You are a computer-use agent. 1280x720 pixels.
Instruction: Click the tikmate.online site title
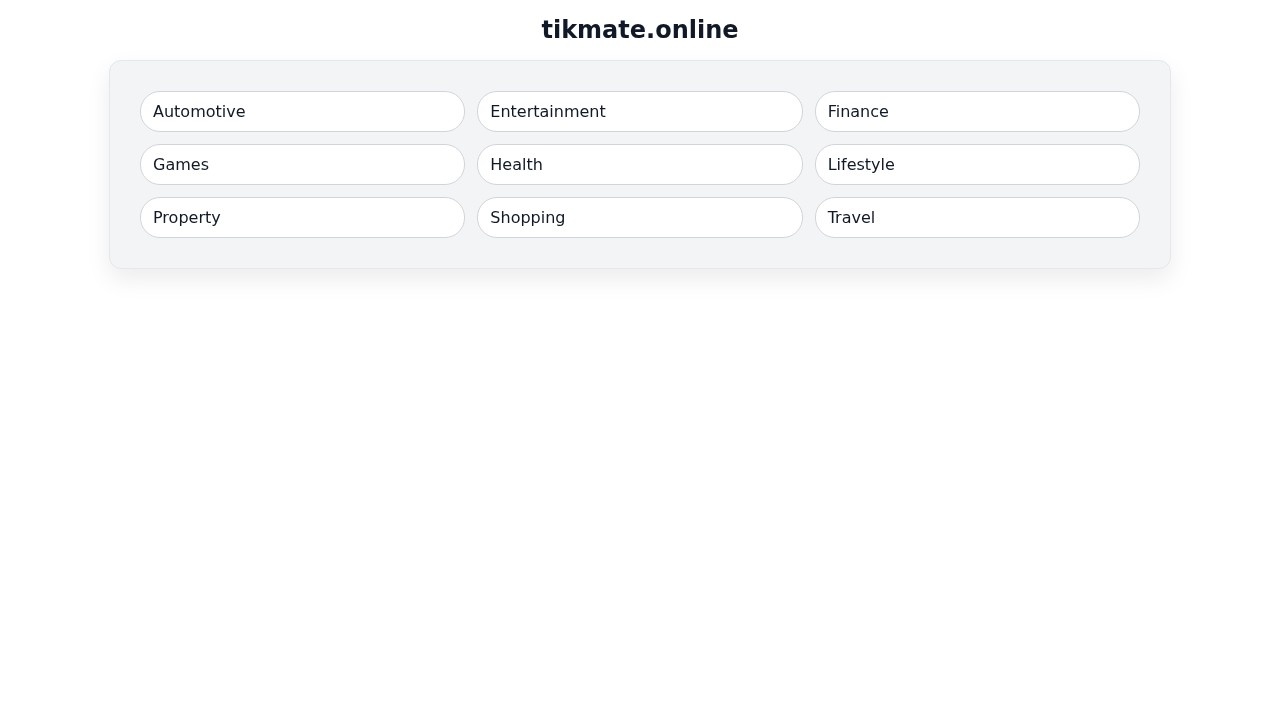click(x=640, y=30)
